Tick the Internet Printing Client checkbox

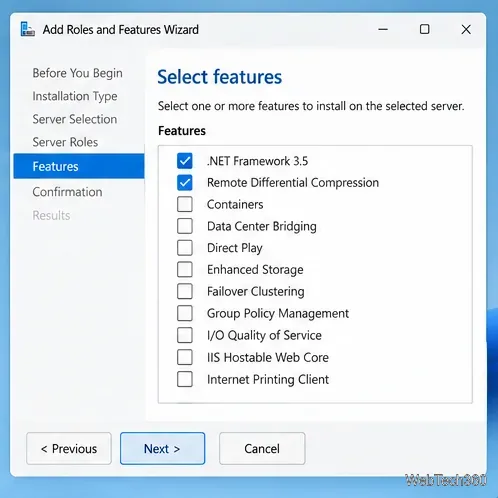(x=185, y=379)
